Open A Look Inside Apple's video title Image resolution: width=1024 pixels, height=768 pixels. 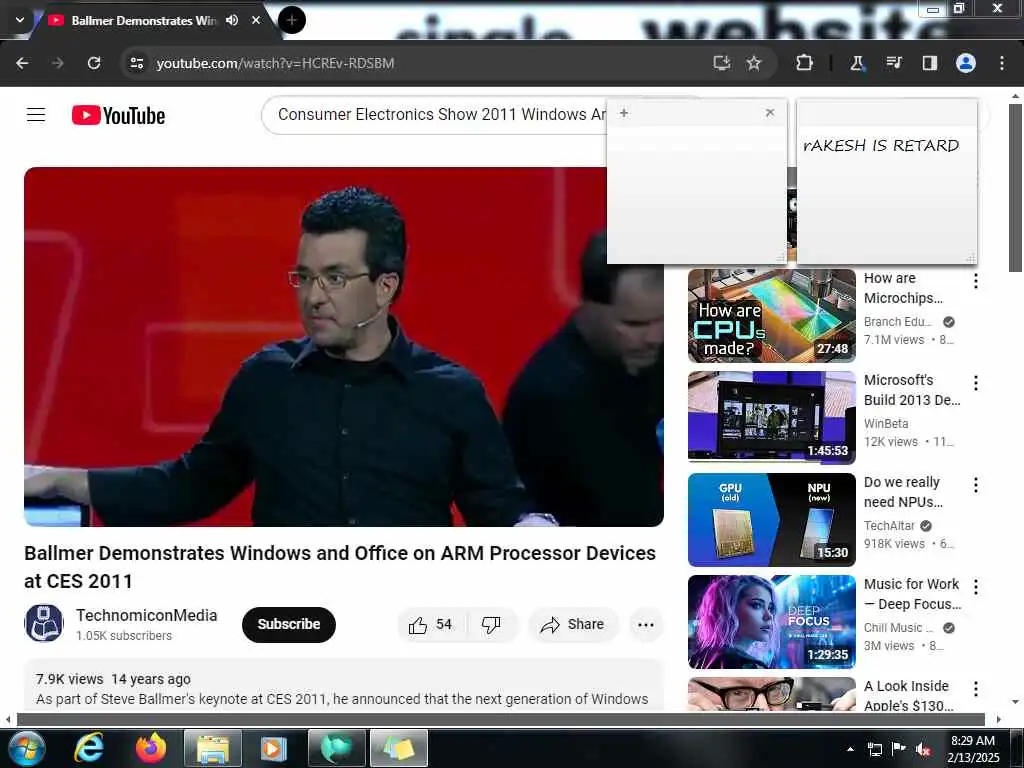click(908, 695)
